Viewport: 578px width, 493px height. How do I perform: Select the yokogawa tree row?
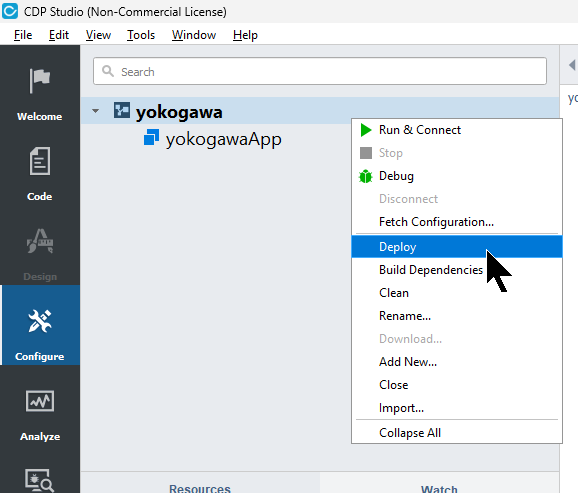tap(320, 111)
